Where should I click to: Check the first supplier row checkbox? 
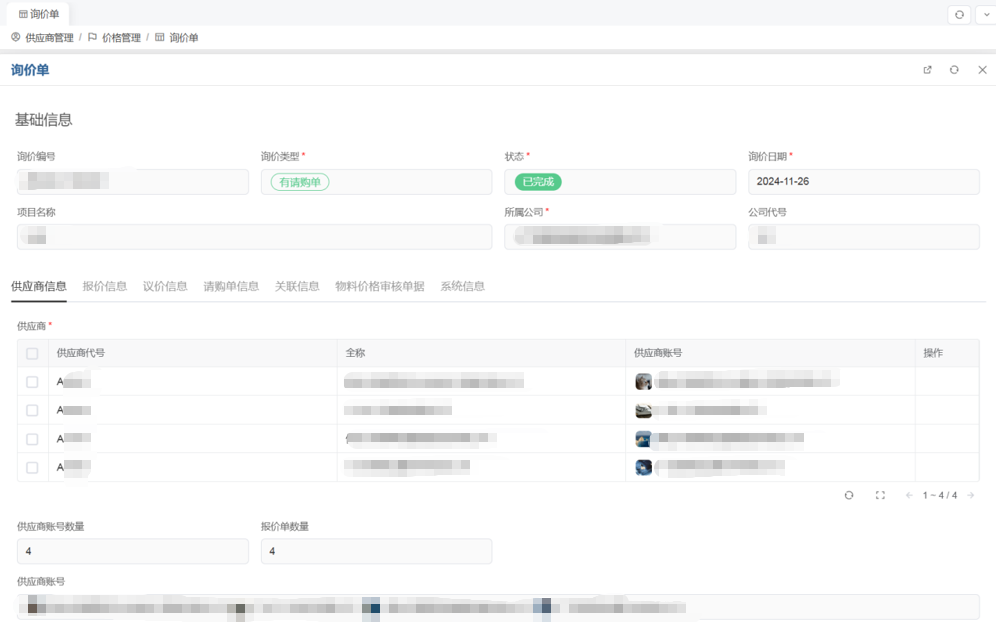coord(32,382)
